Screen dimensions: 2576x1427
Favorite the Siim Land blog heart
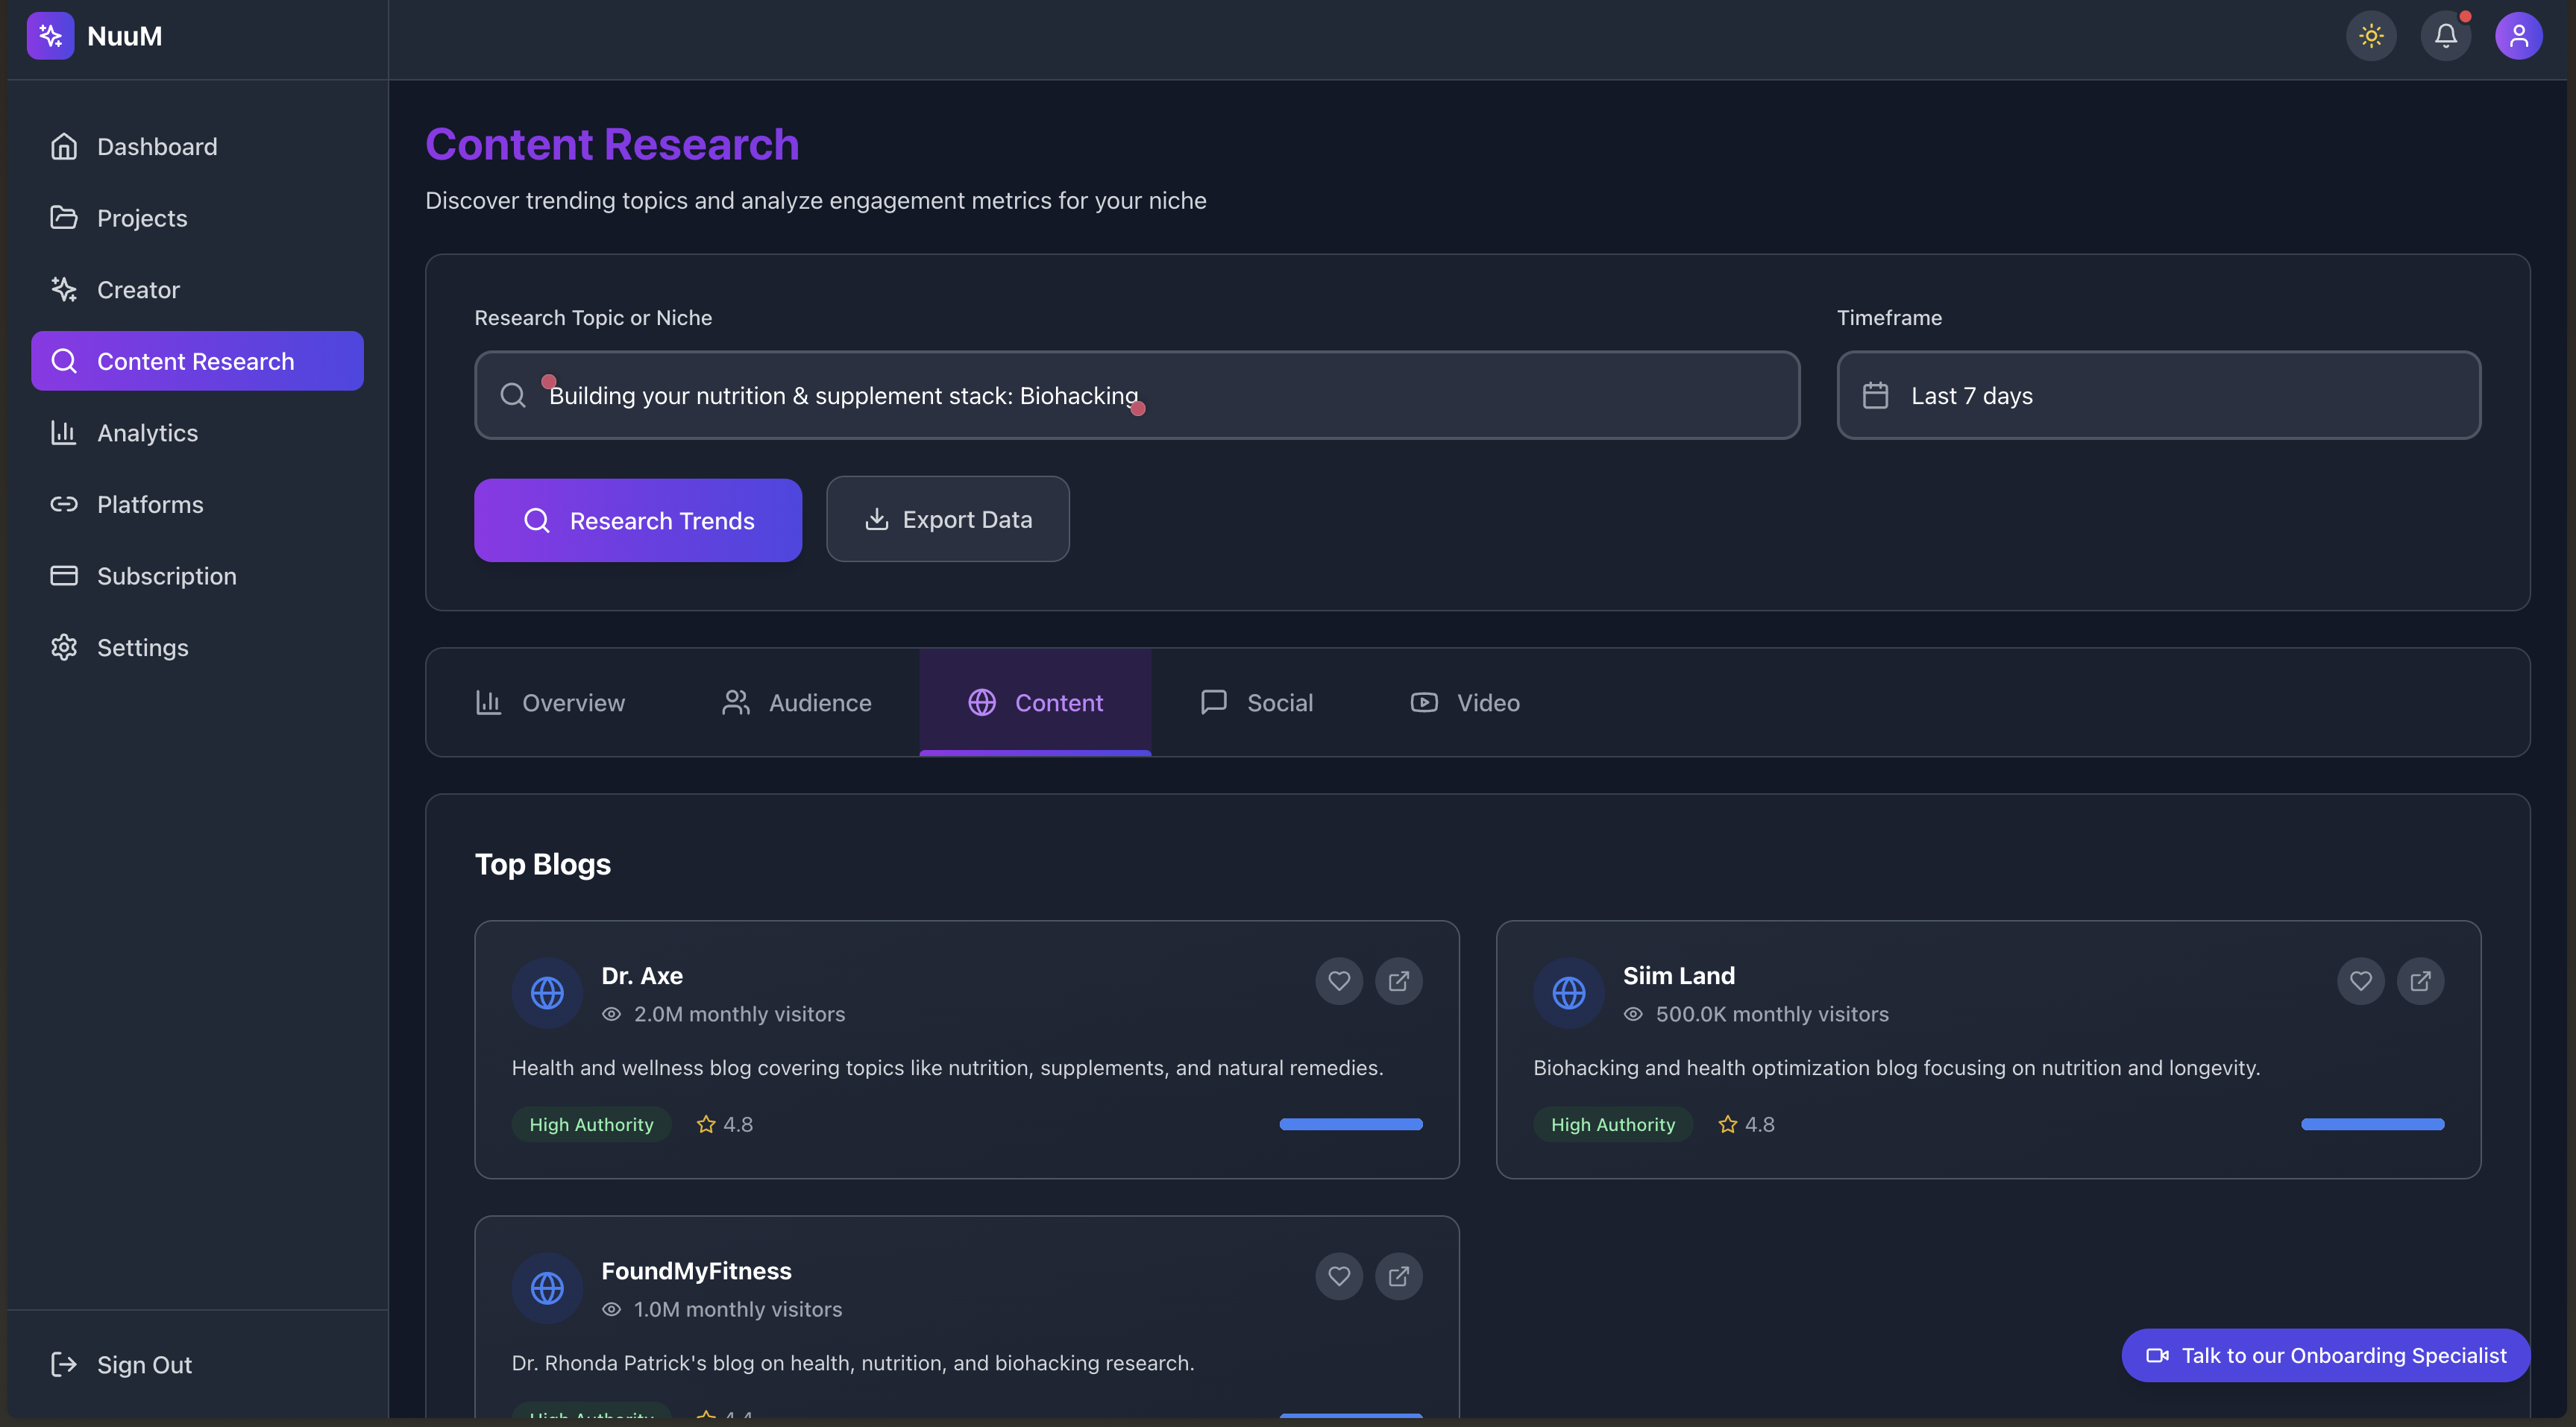(x=2360, y=981)
